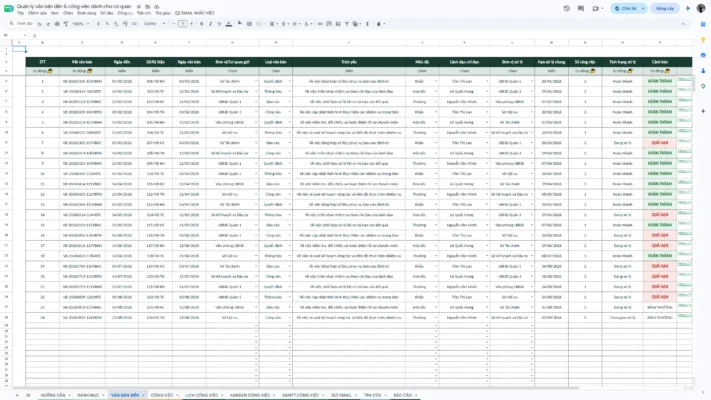Switch to HƯỚNG DẪN sheet tab
The height and width of the screenshot is (400, 711).
click(x=53, y=395)
